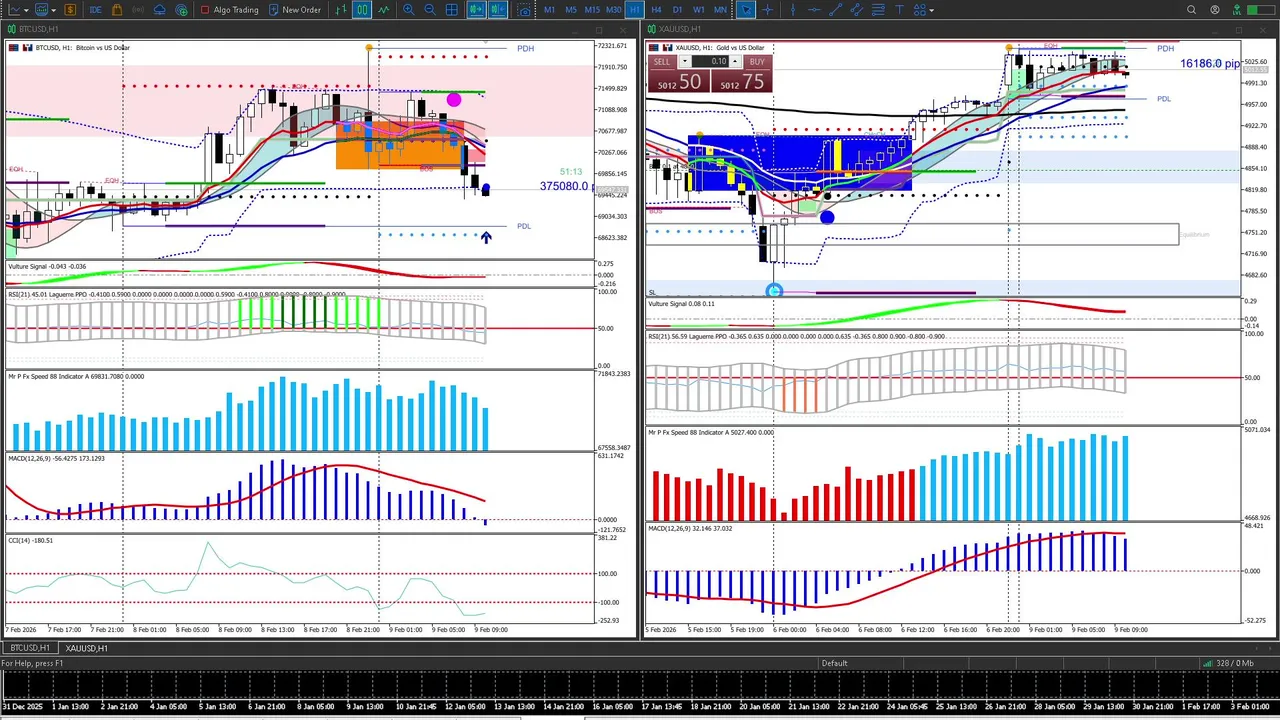Click the dollar-sign trading icon
Screen dimensions: 1280x720
tap(70, 10)
